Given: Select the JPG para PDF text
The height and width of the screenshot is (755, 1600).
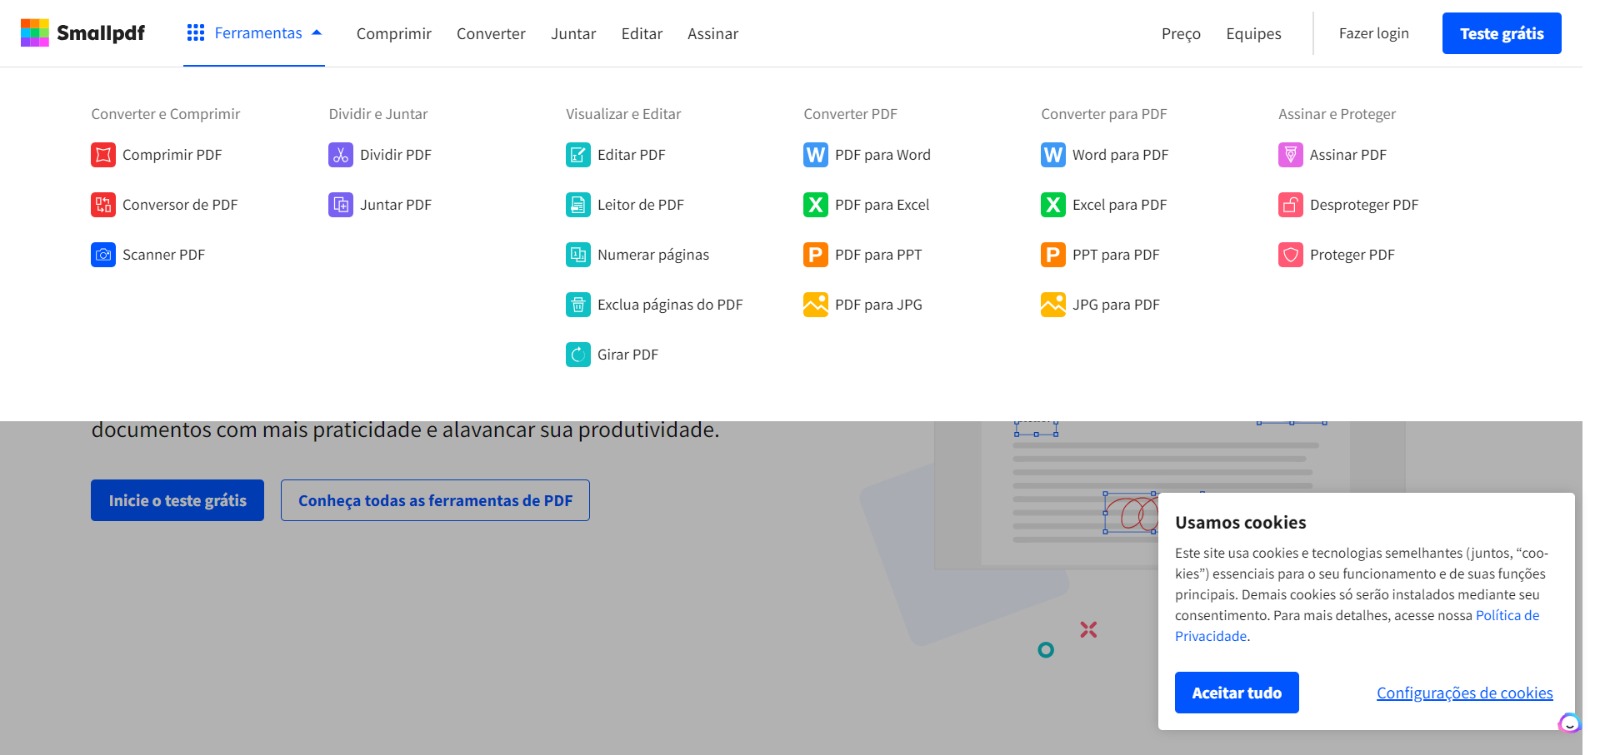Looking at the screenshot, I should (x=1116, y=305).
